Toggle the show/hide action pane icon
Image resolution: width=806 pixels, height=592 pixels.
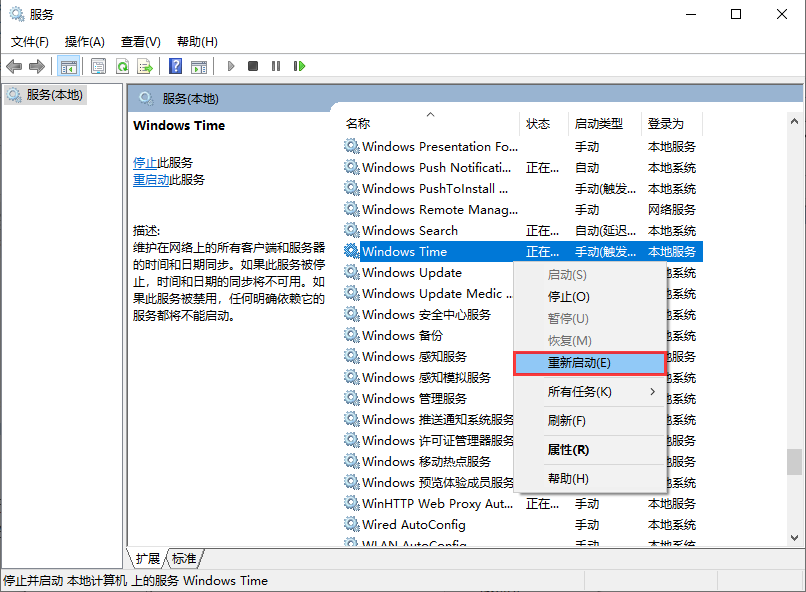(199, 66)
